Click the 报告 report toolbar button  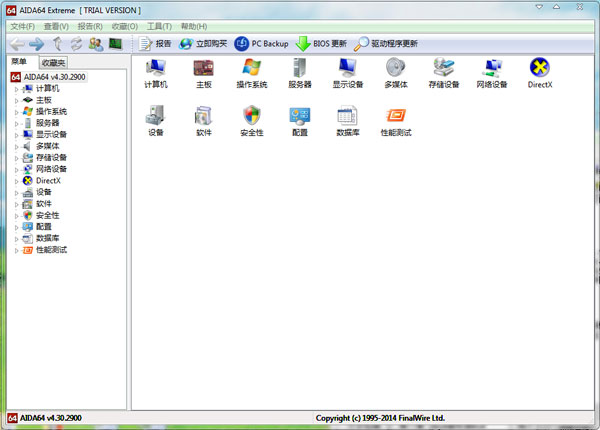pyautogui.click(x=155, y=44)
